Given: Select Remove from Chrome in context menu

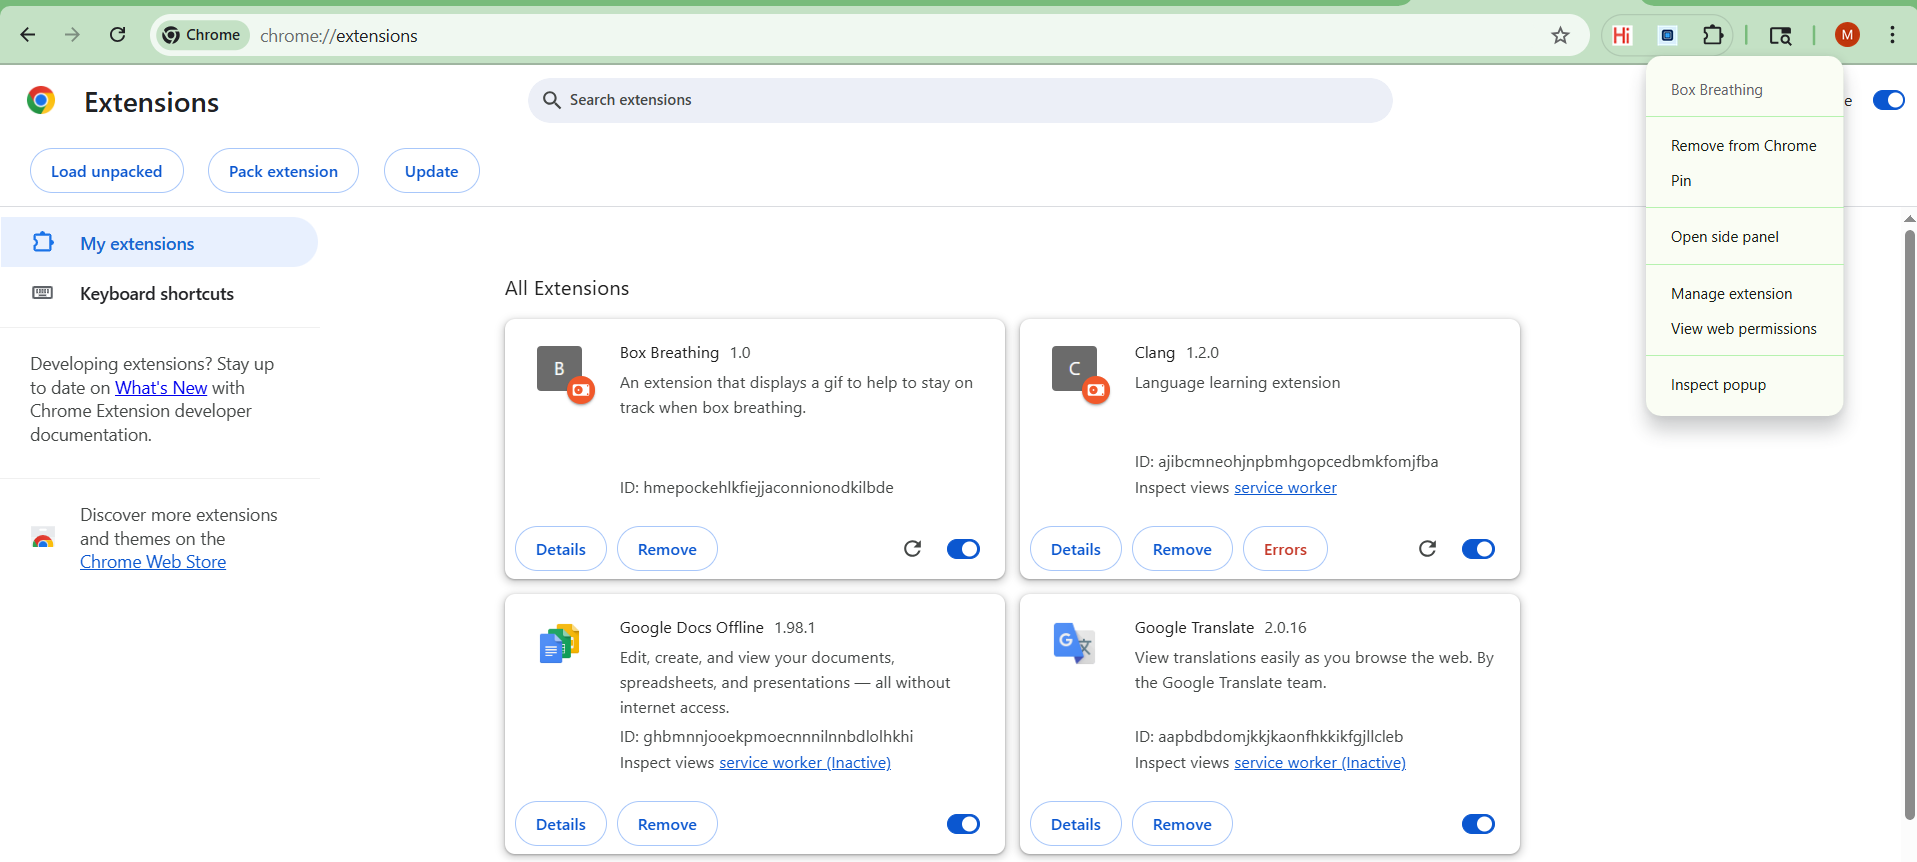Looking at the screenshot, I should pos(1743,146).
